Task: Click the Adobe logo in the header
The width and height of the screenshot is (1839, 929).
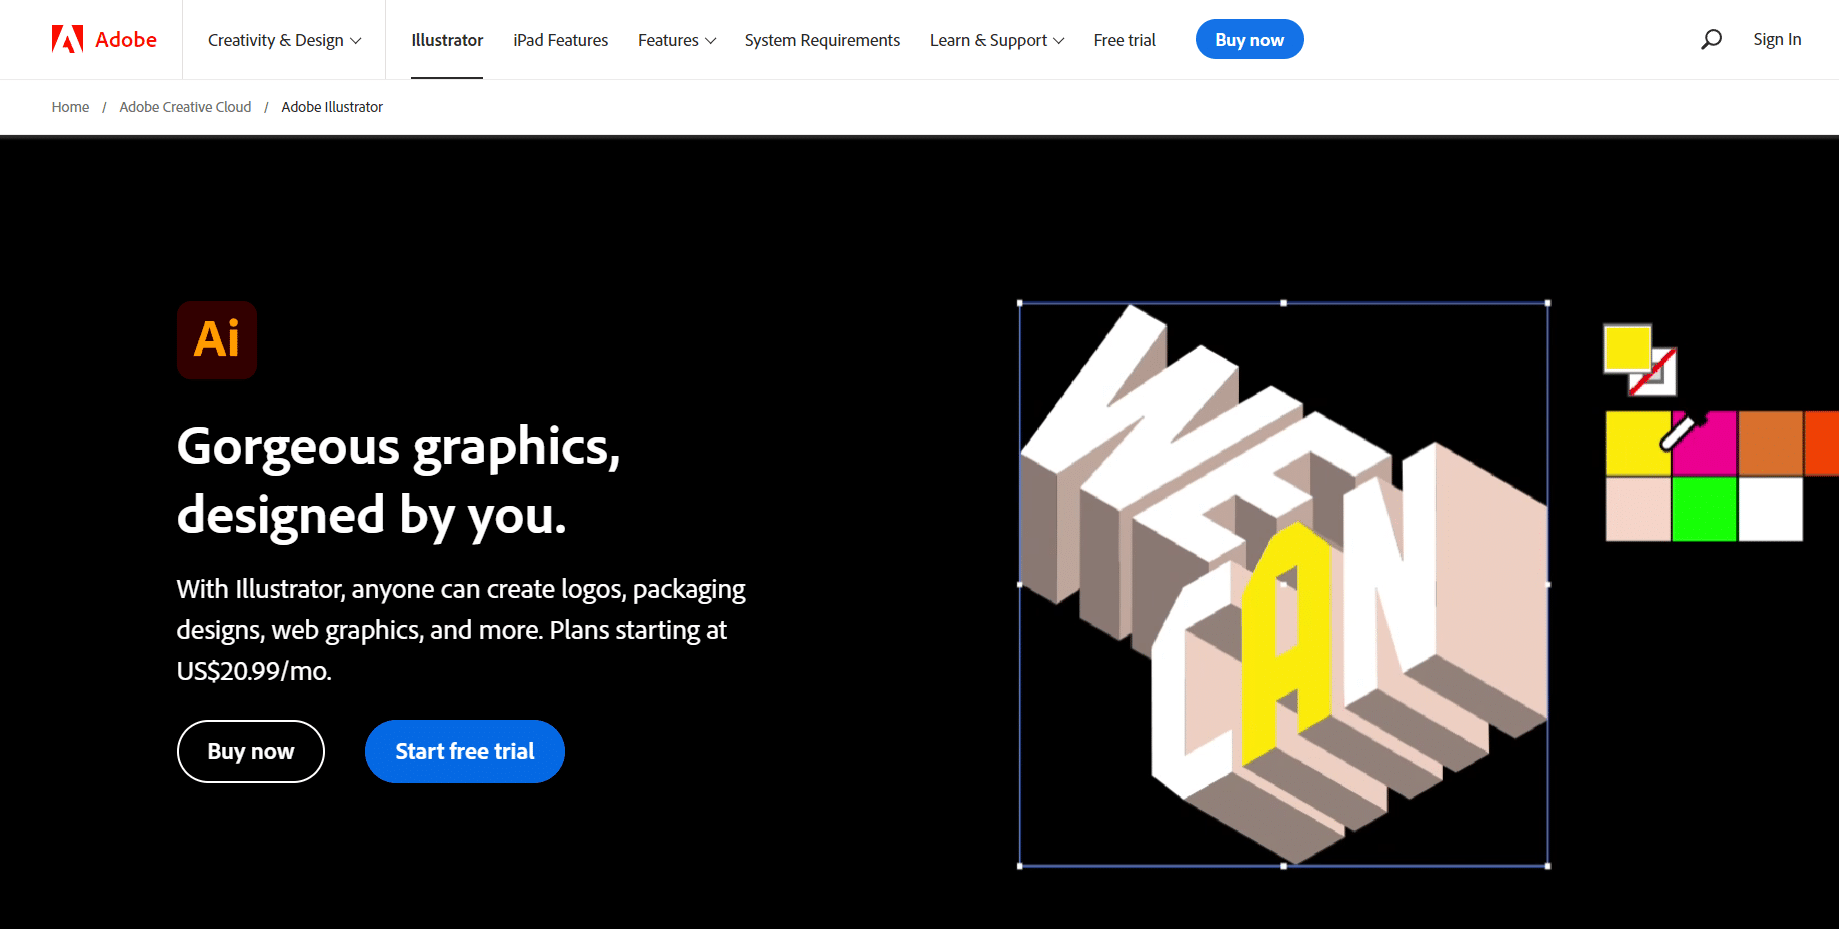Action: [x=103, y=39]
